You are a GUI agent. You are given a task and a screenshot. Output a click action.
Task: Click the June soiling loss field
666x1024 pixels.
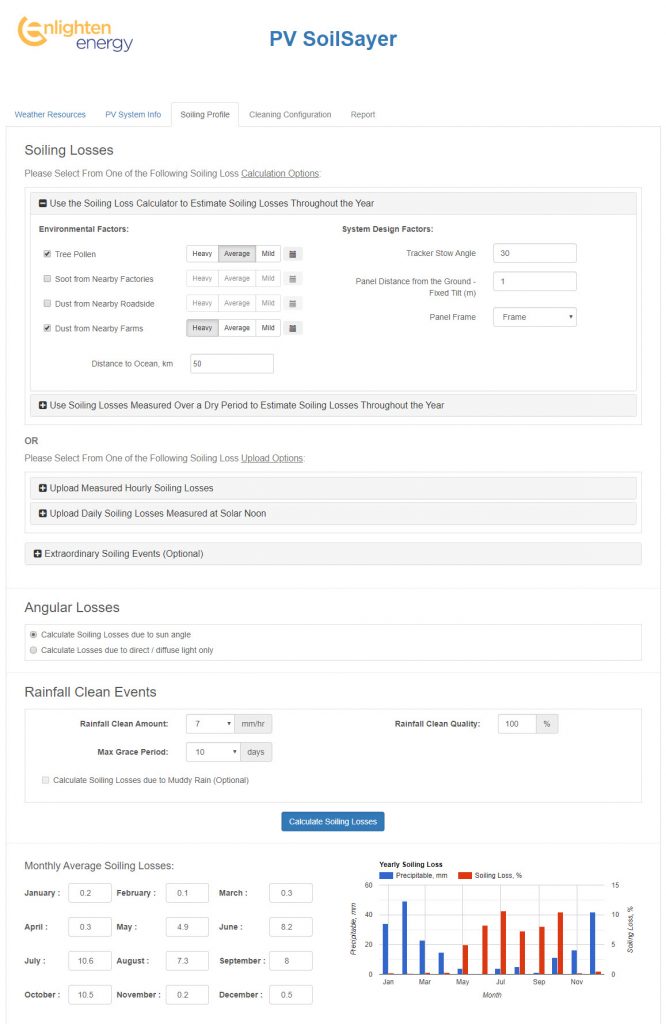(x=291, y=927)
